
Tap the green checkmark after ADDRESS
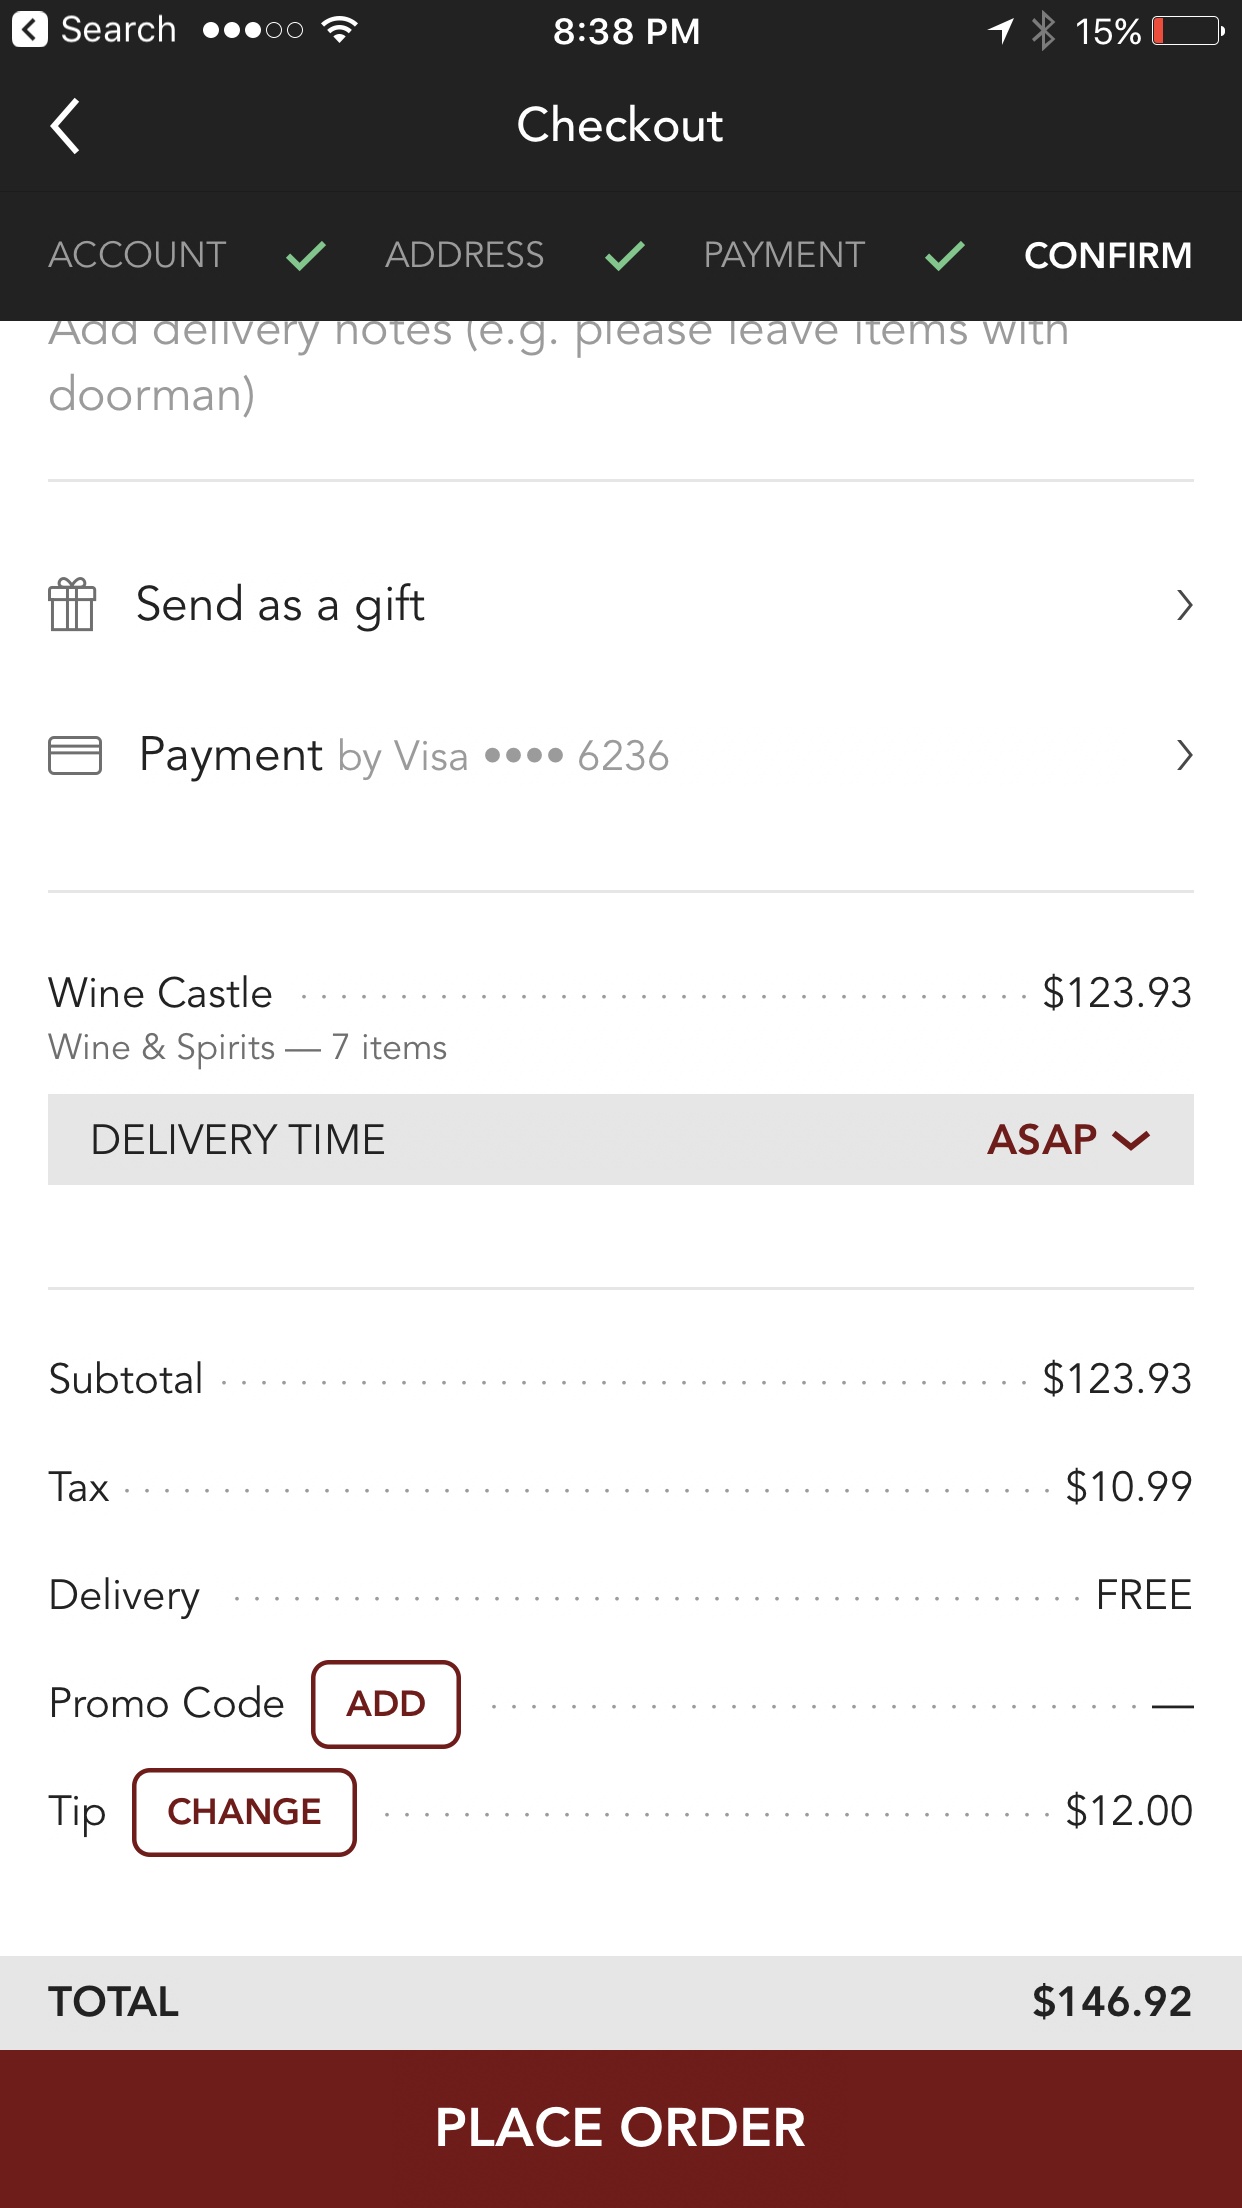point(624,256)
